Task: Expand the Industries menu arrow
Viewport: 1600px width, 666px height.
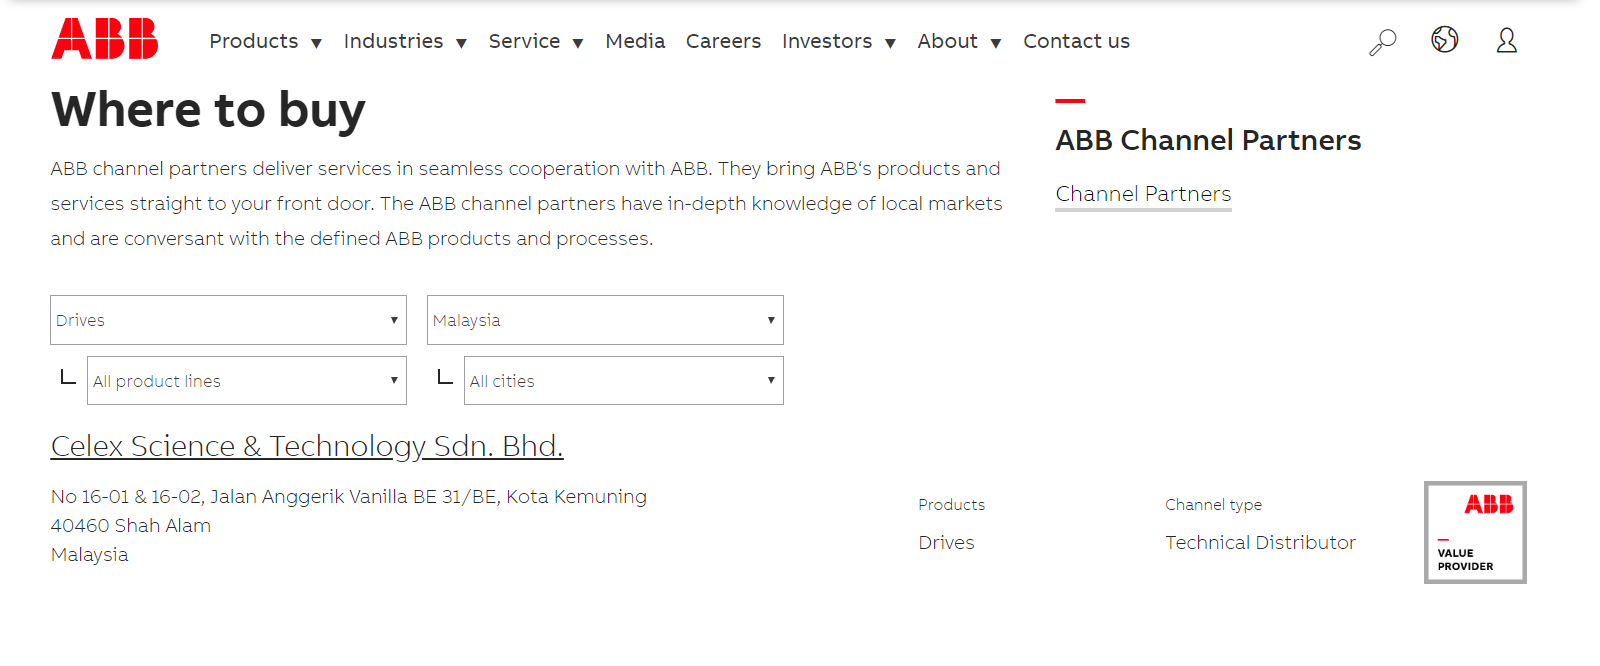Action: (461, 43)
